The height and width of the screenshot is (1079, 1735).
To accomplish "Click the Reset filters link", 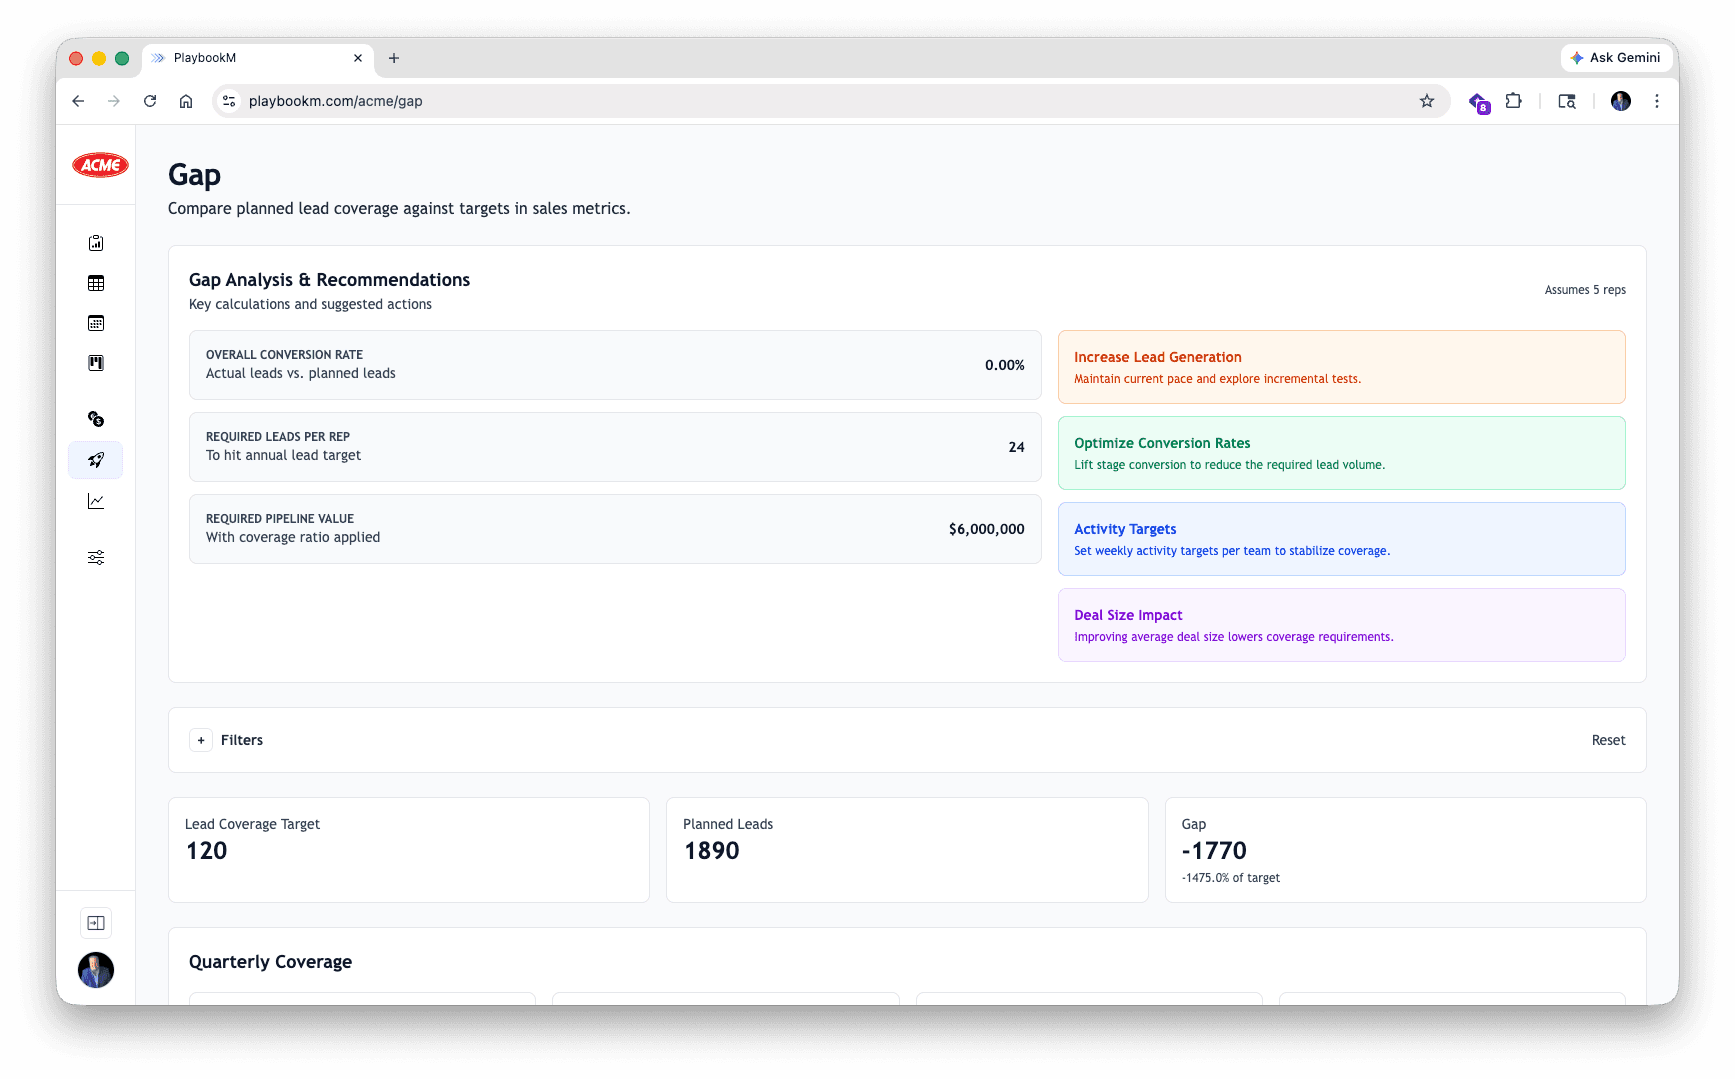I will [x=1608, y=740].
